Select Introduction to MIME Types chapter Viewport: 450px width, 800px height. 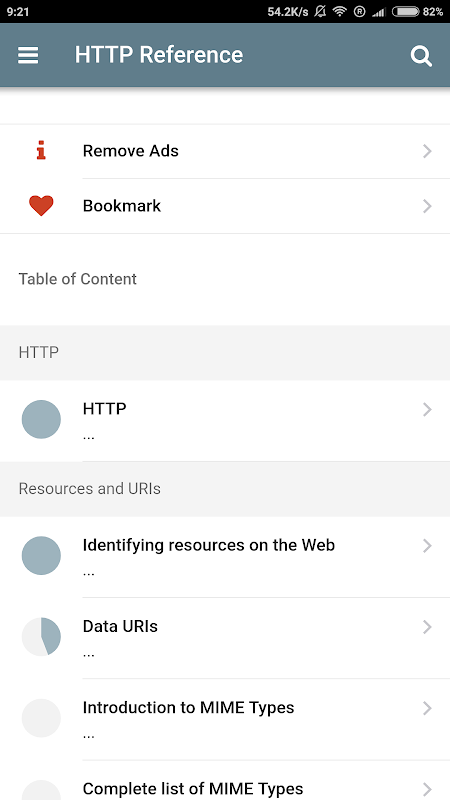pyautogui.click(x=225, y=719)
